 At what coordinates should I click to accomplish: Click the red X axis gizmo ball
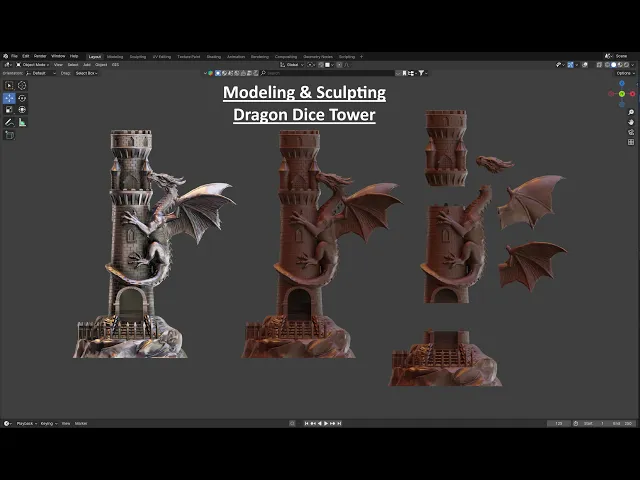[x=632, y=94]
